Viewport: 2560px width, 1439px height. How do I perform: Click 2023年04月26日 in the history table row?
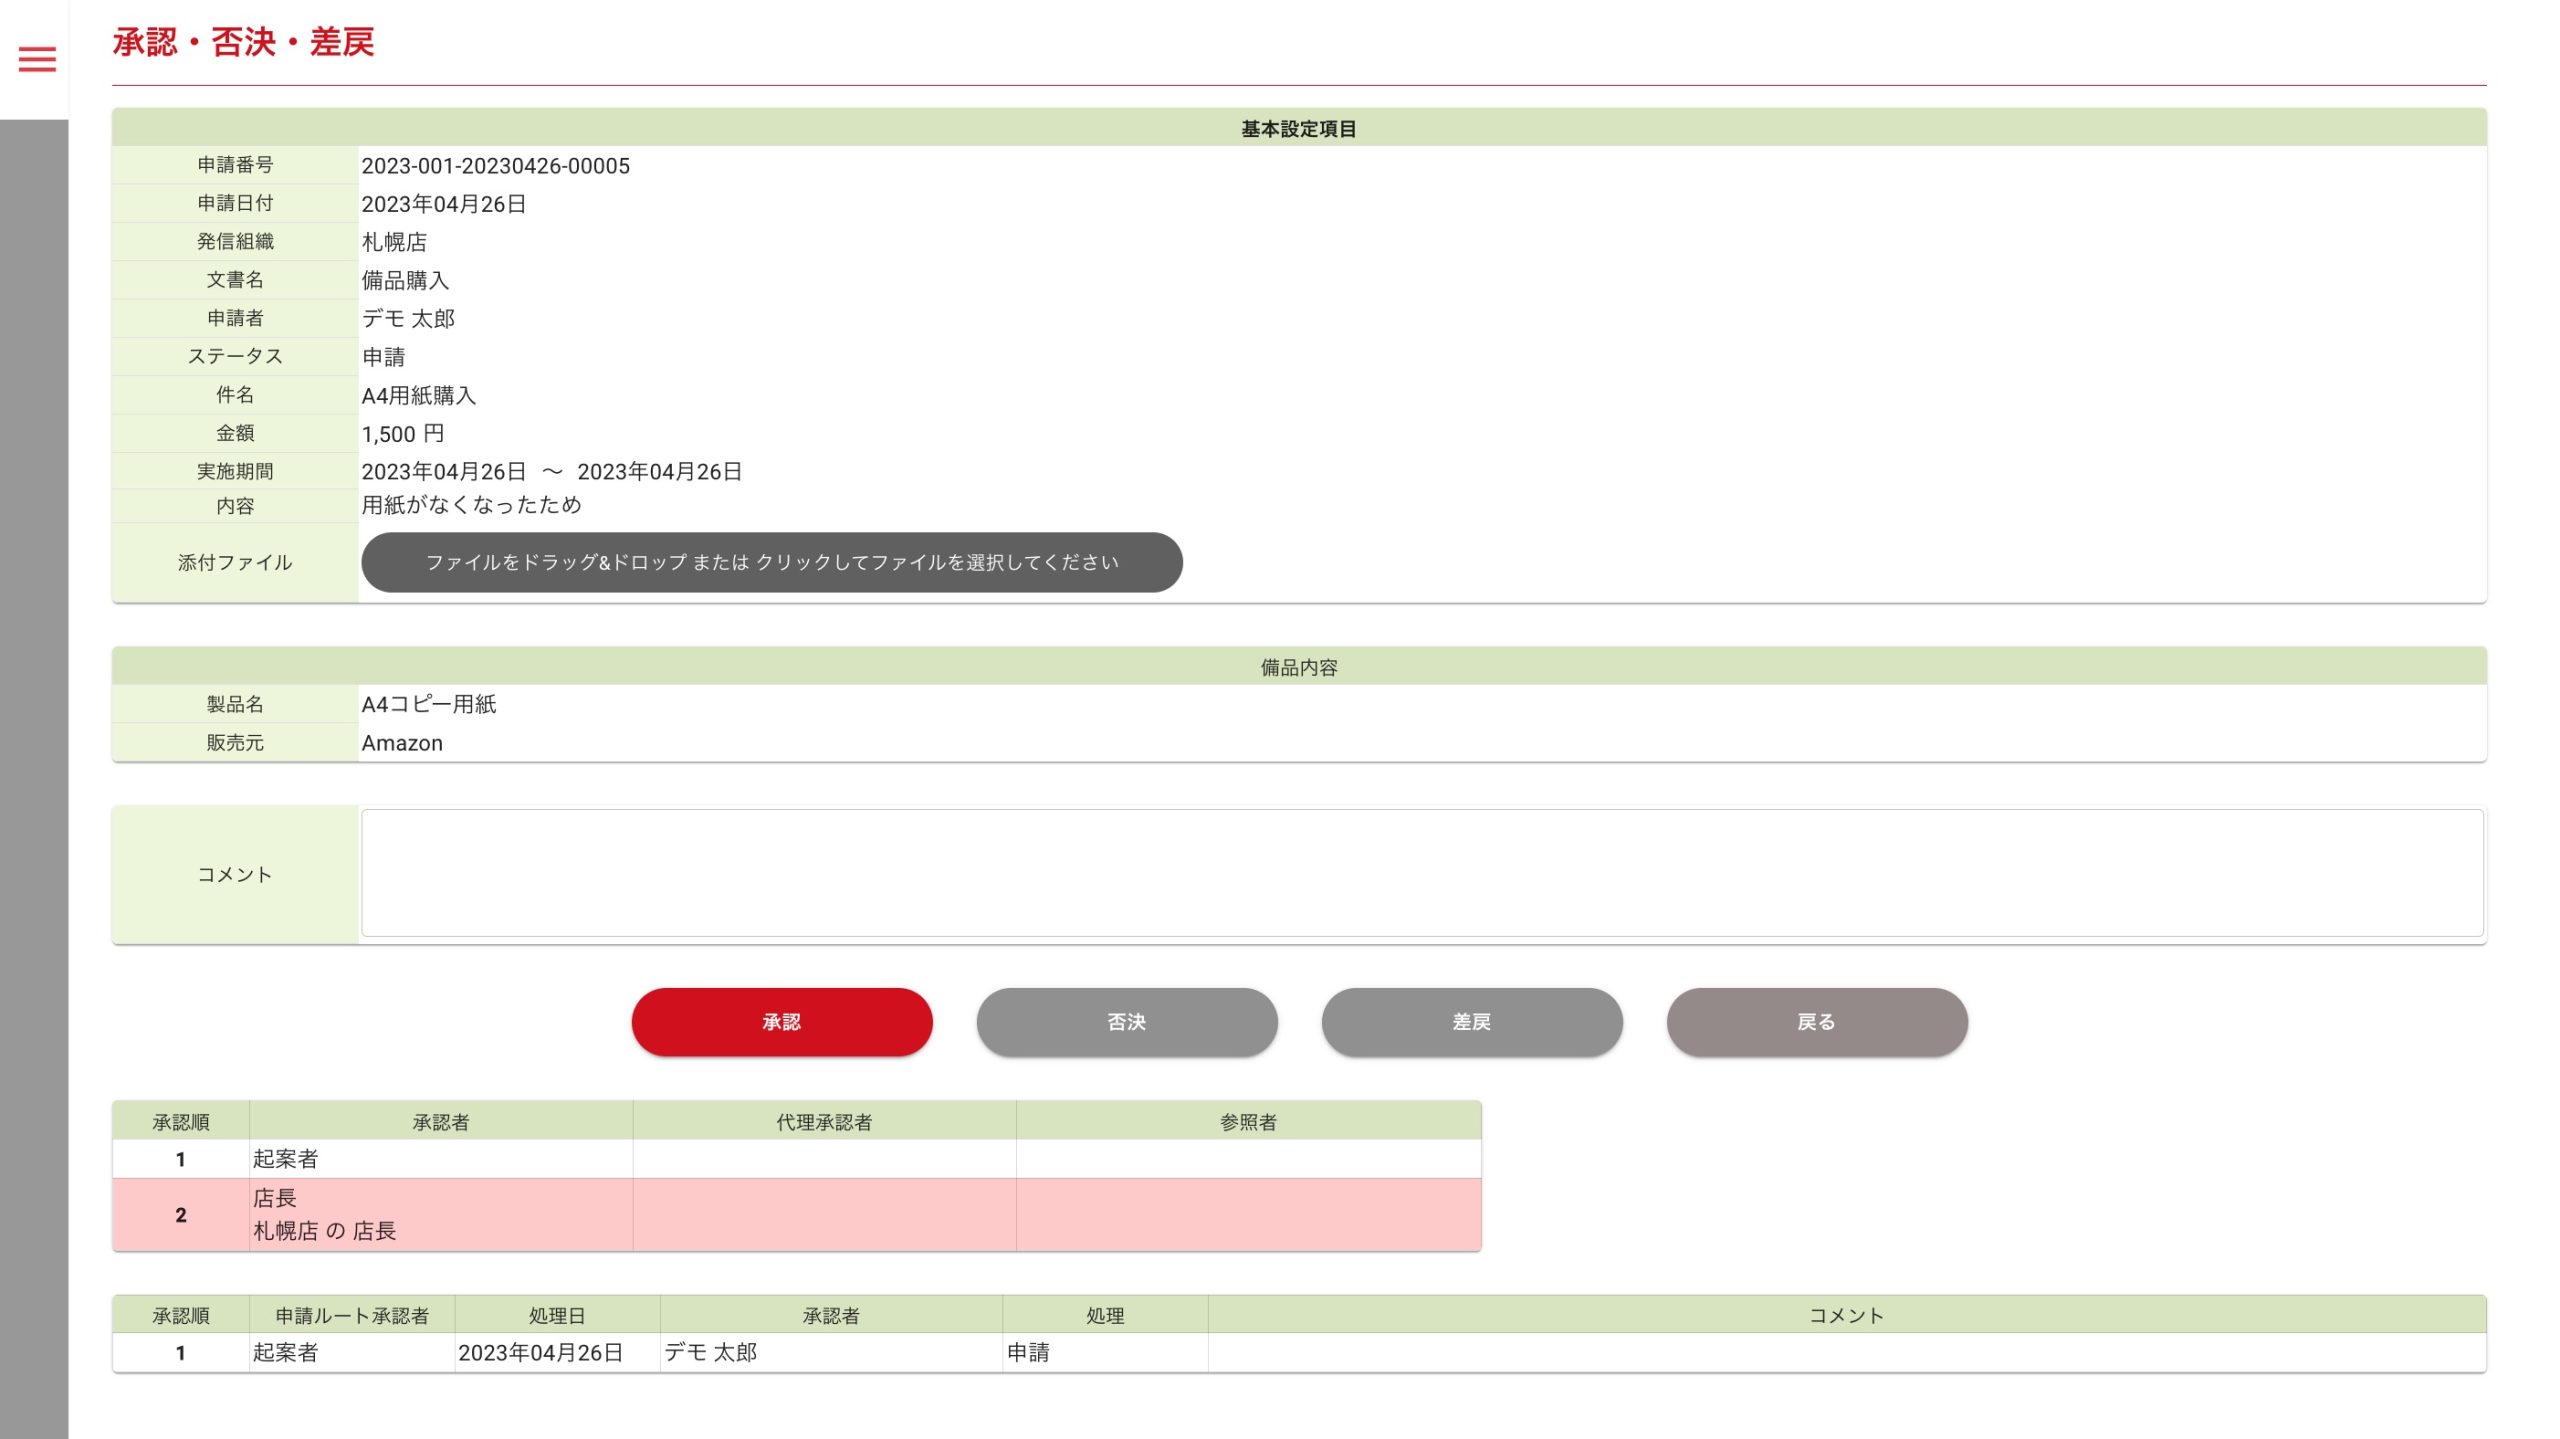(x=540, y=1352)
